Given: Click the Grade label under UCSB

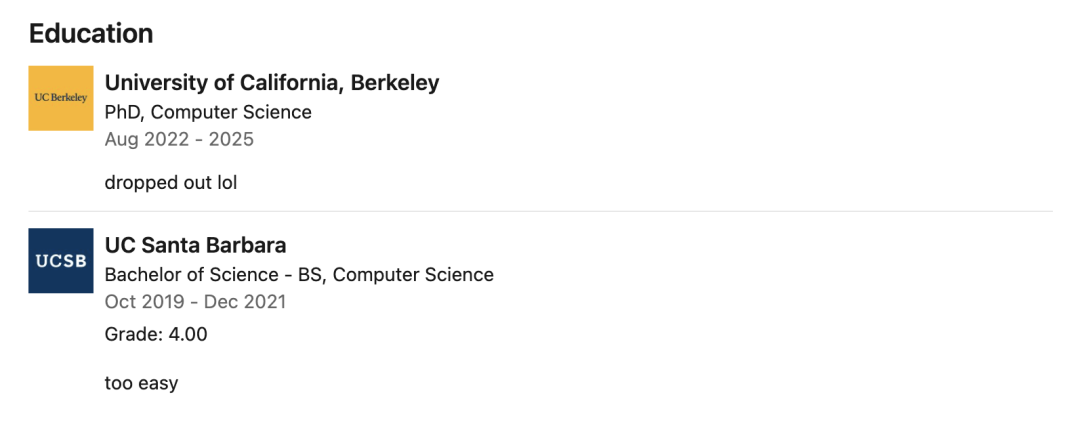Looking at the screenshot, I should point(130,335).
